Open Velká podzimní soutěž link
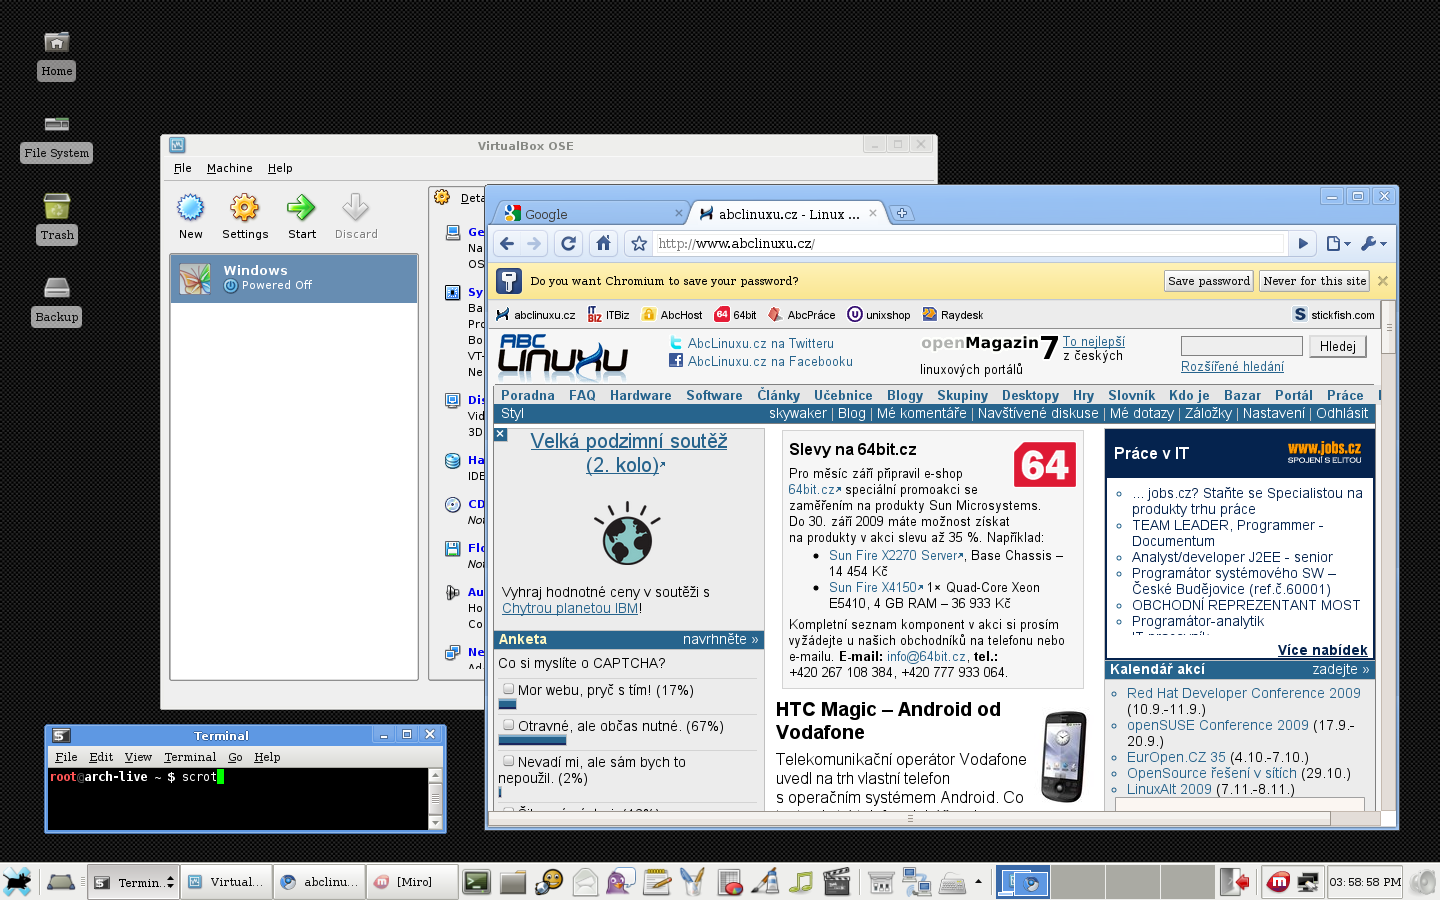The width and height of the screenshot is (1440, 900). 628,453
